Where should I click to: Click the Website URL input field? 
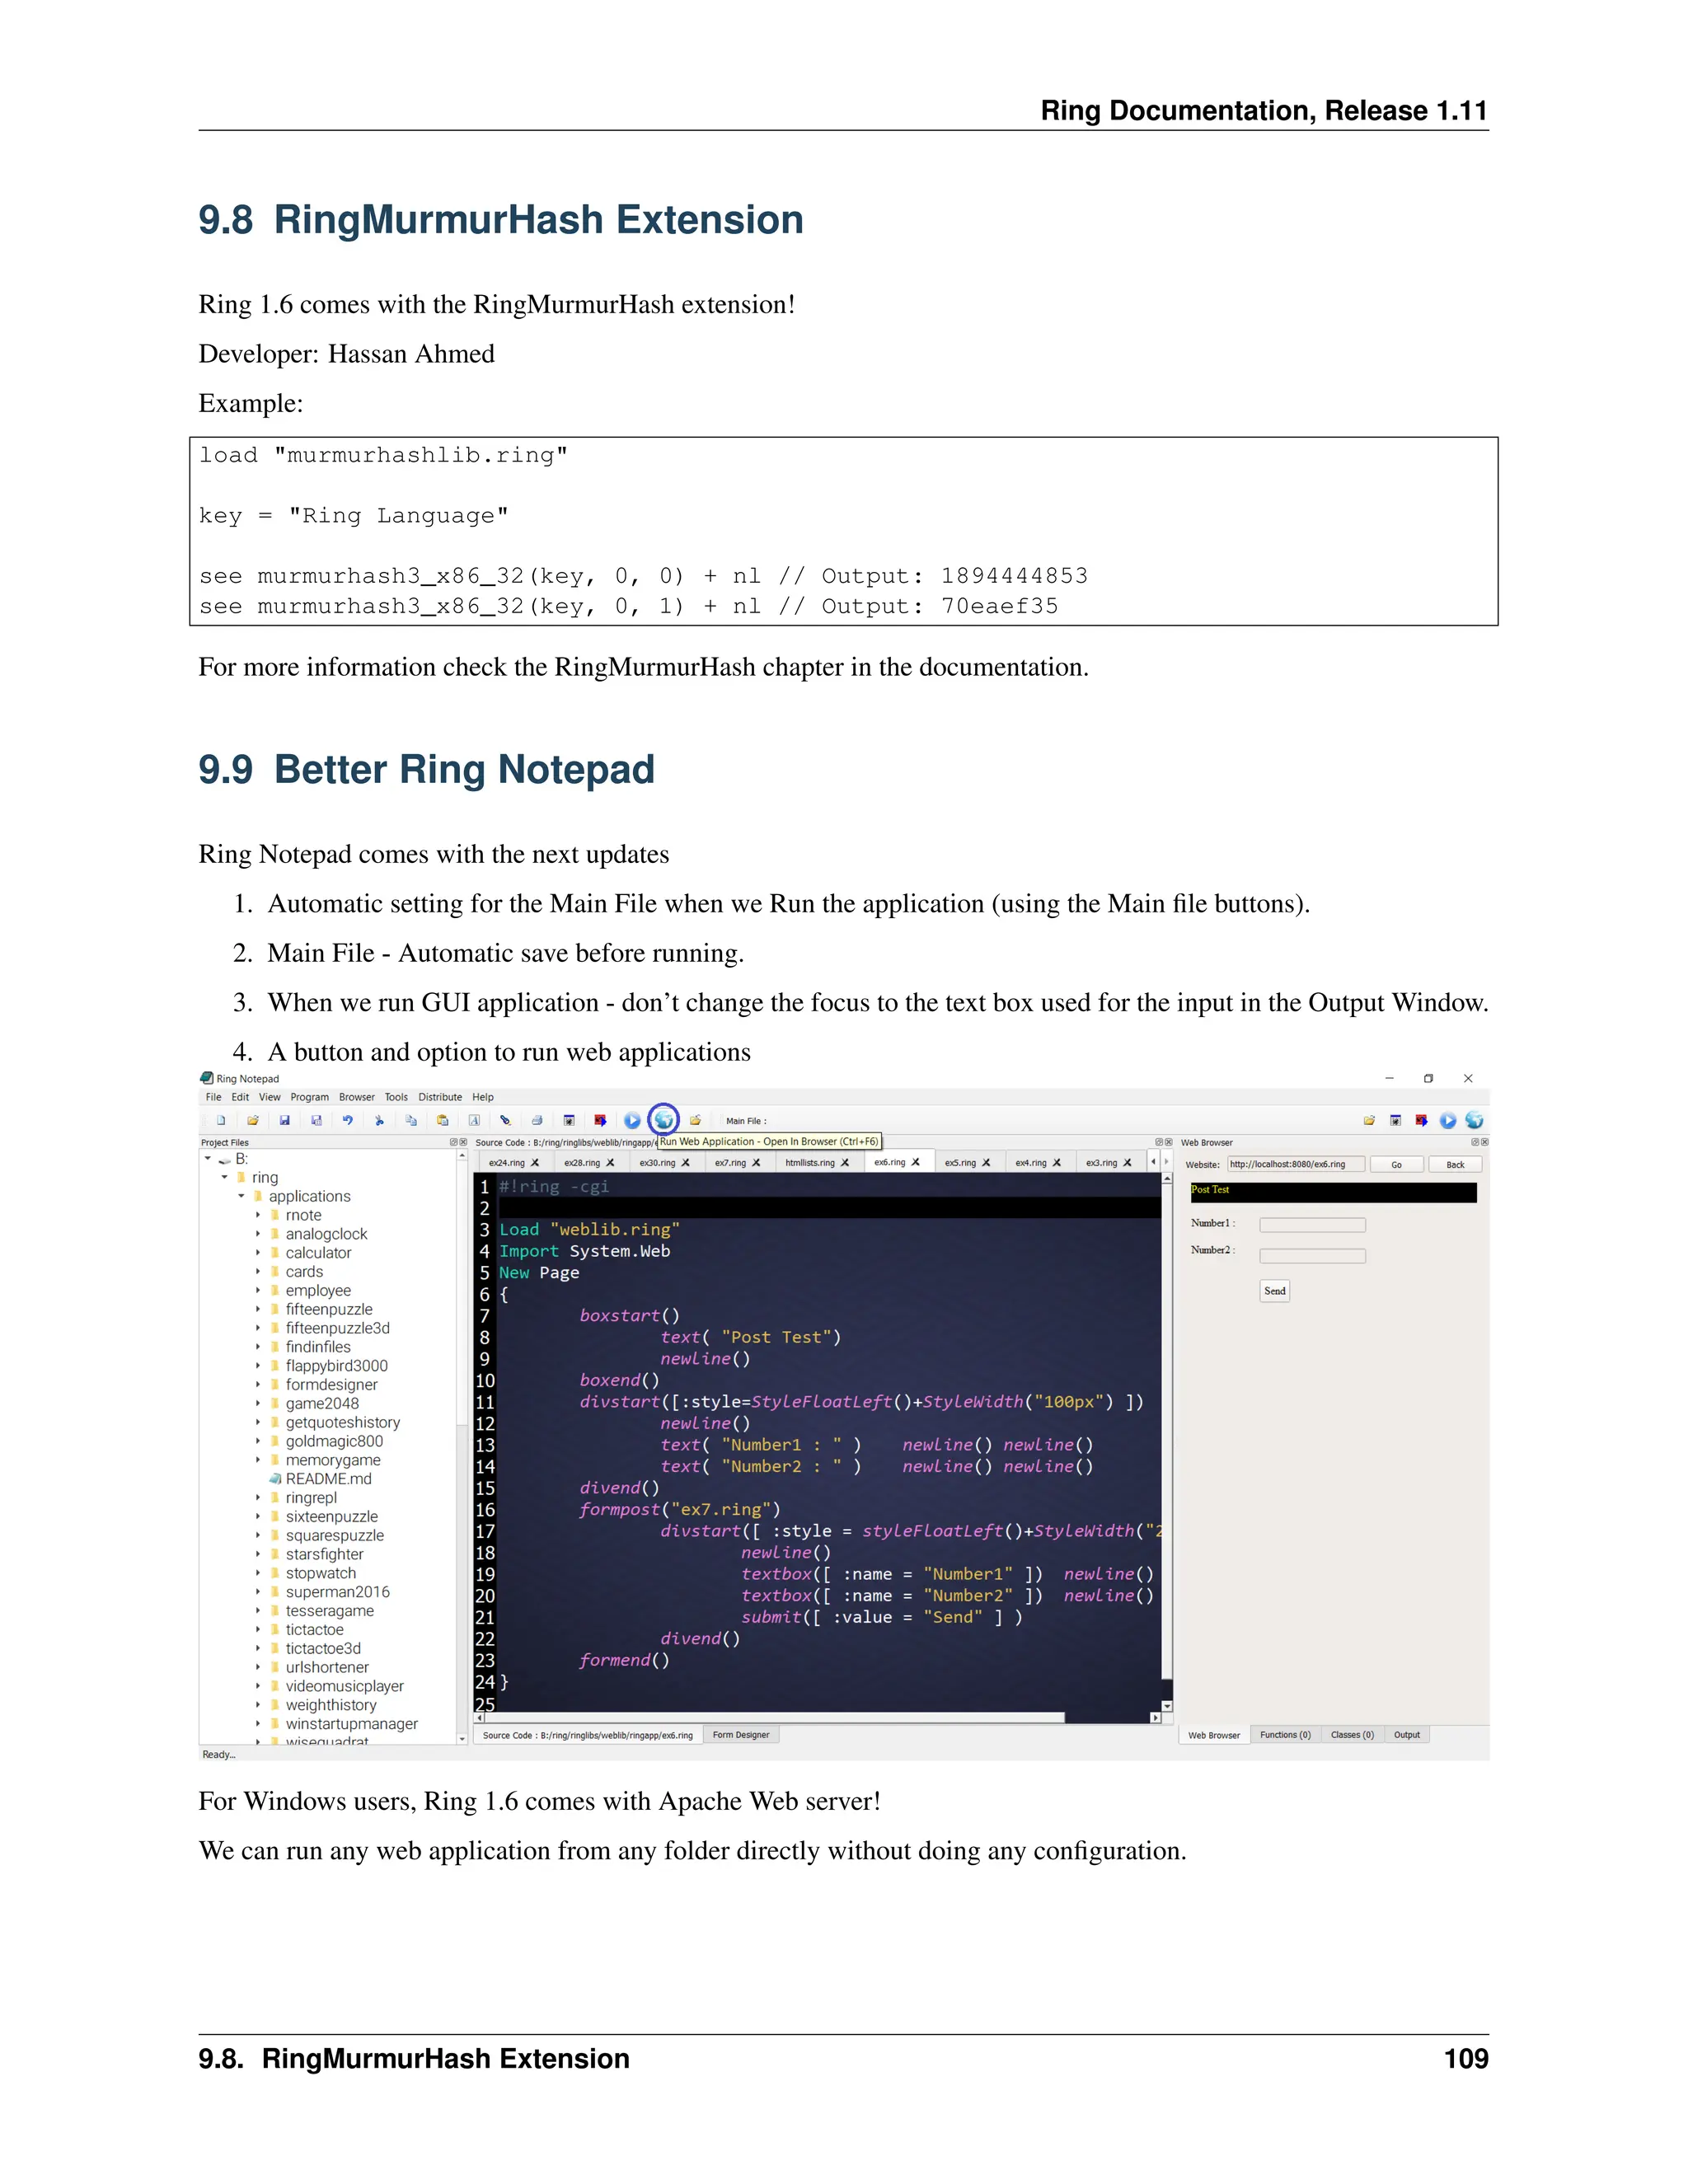pos(1295,1164)
